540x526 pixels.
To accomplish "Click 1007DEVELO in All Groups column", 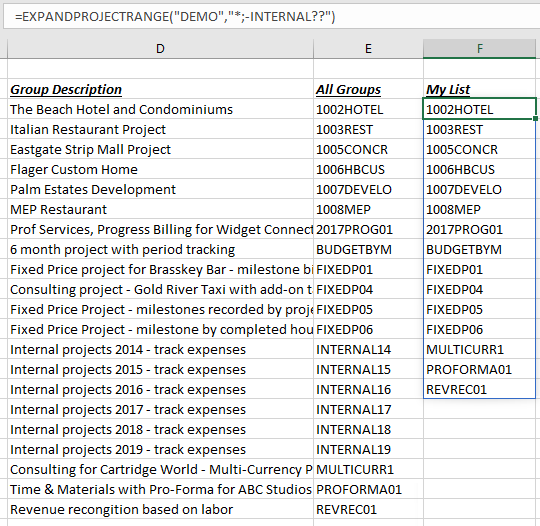I will [x=368, y=189].
